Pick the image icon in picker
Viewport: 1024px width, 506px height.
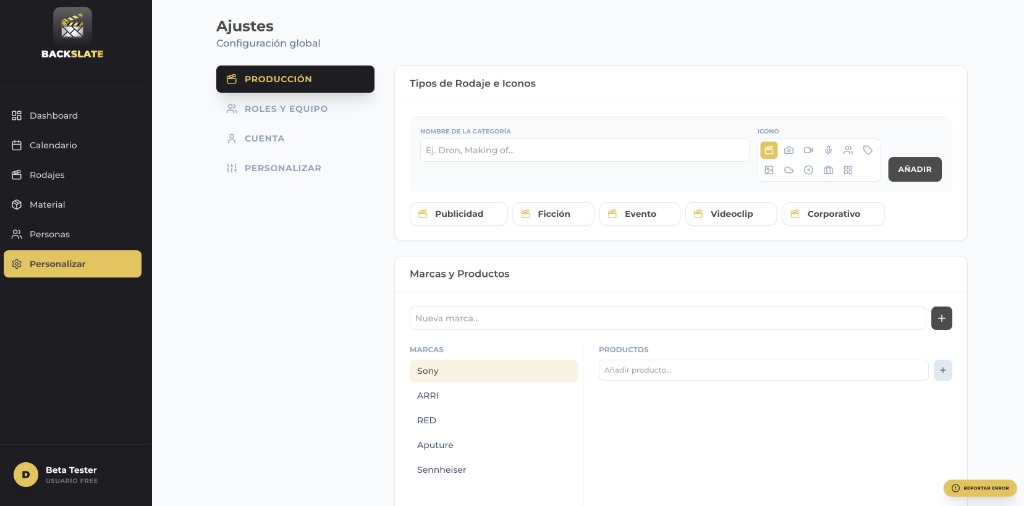[769, 170]
